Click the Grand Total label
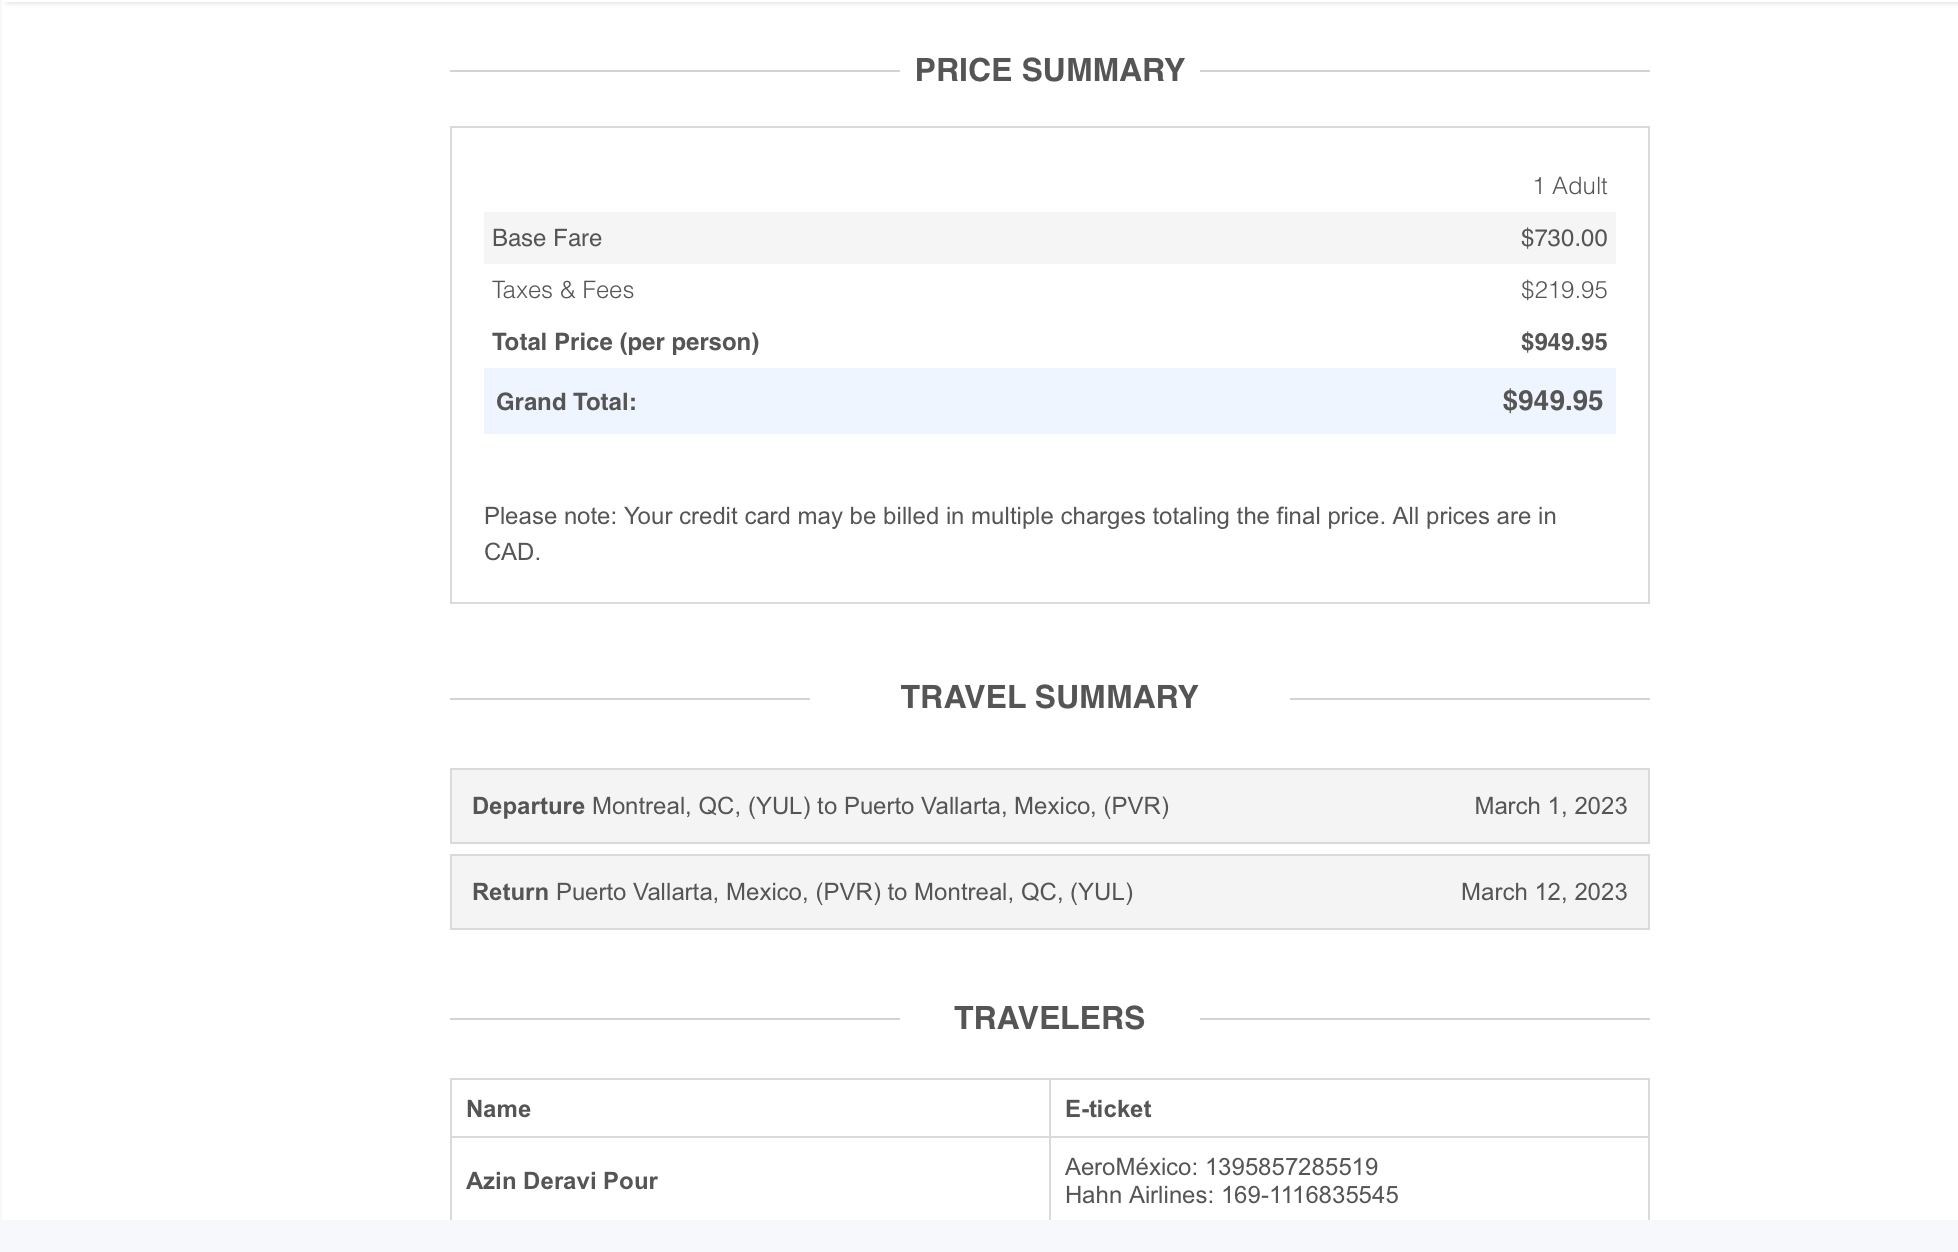Image resolution: width=1958 pixels, height=1252 pixels. (566, 402)
